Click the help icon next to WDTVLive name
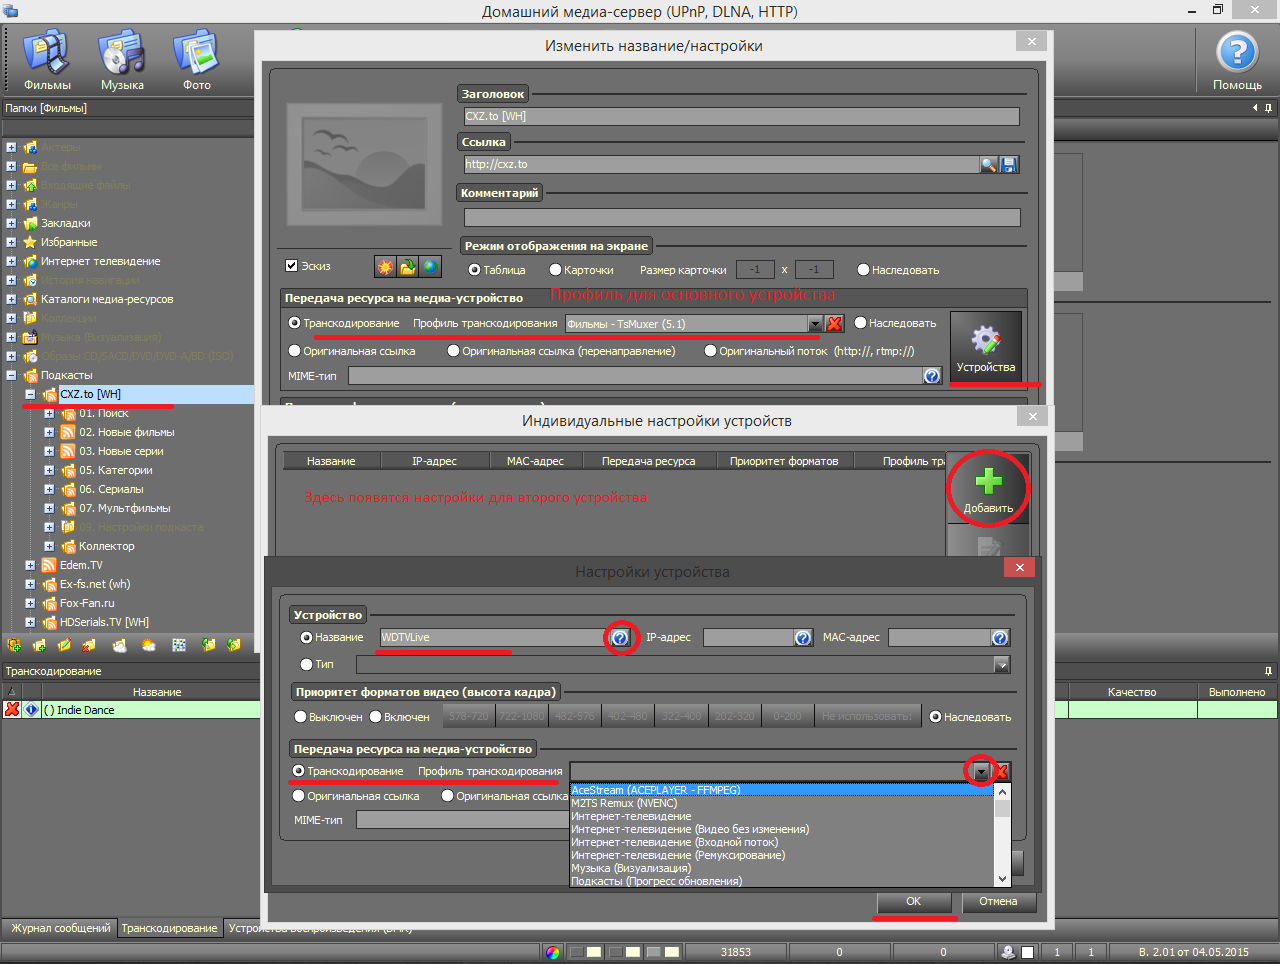This screenshot has width=1280, height=964. [x=620, y=638]
